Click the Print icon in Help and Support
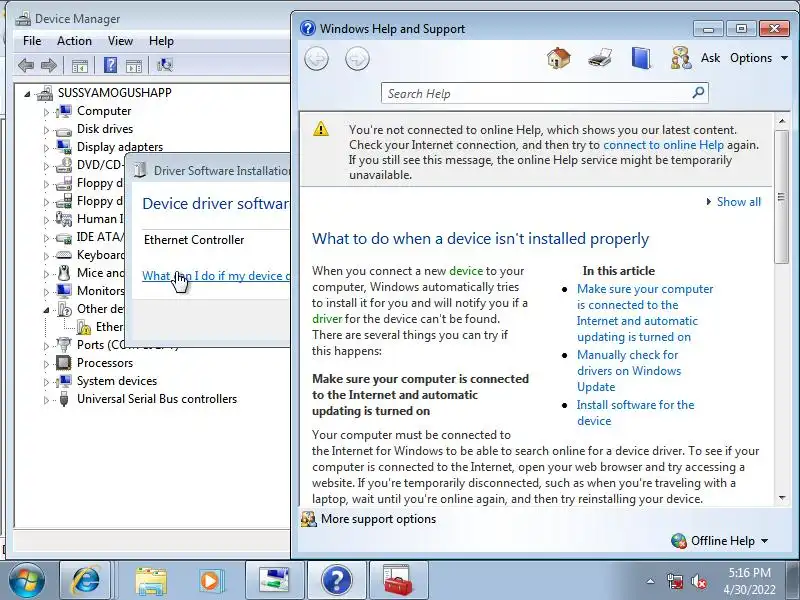This screenshot has height=600, width=800. [599, 58]
